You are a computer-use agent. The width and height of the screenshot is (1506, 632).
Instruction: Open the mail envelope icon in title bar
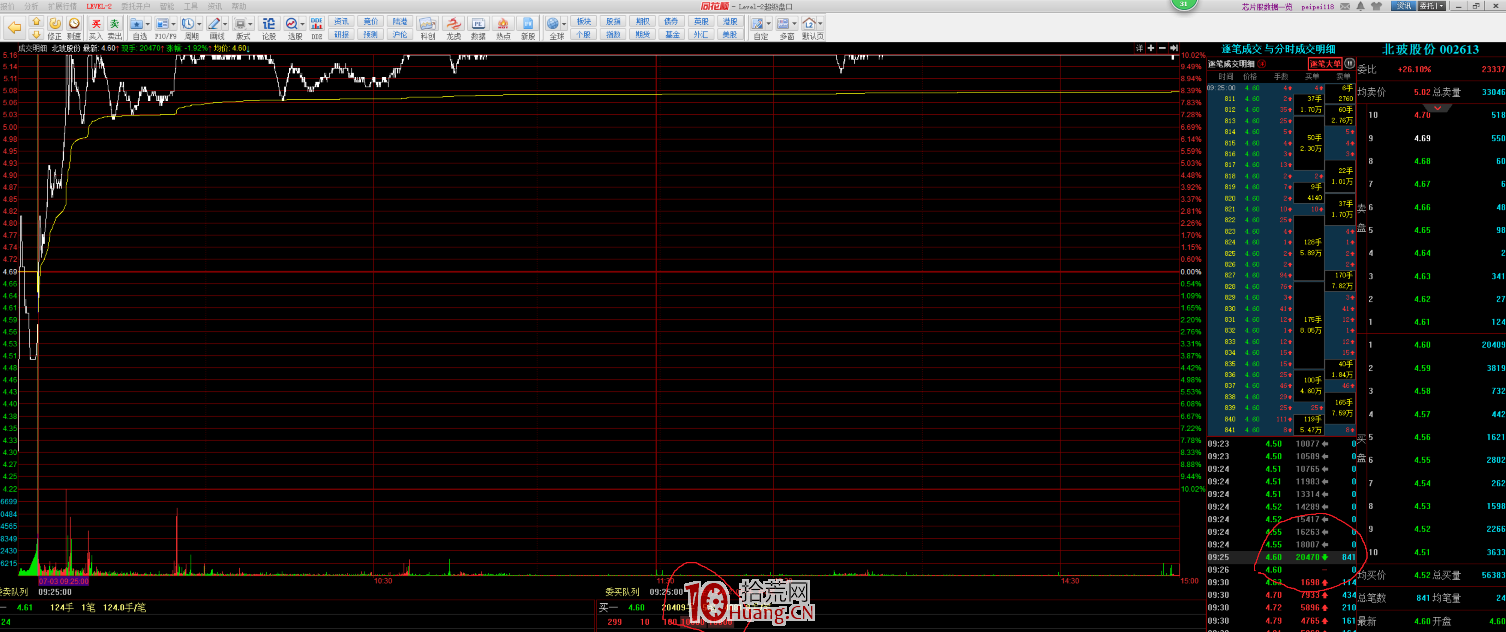[1345, 7]
